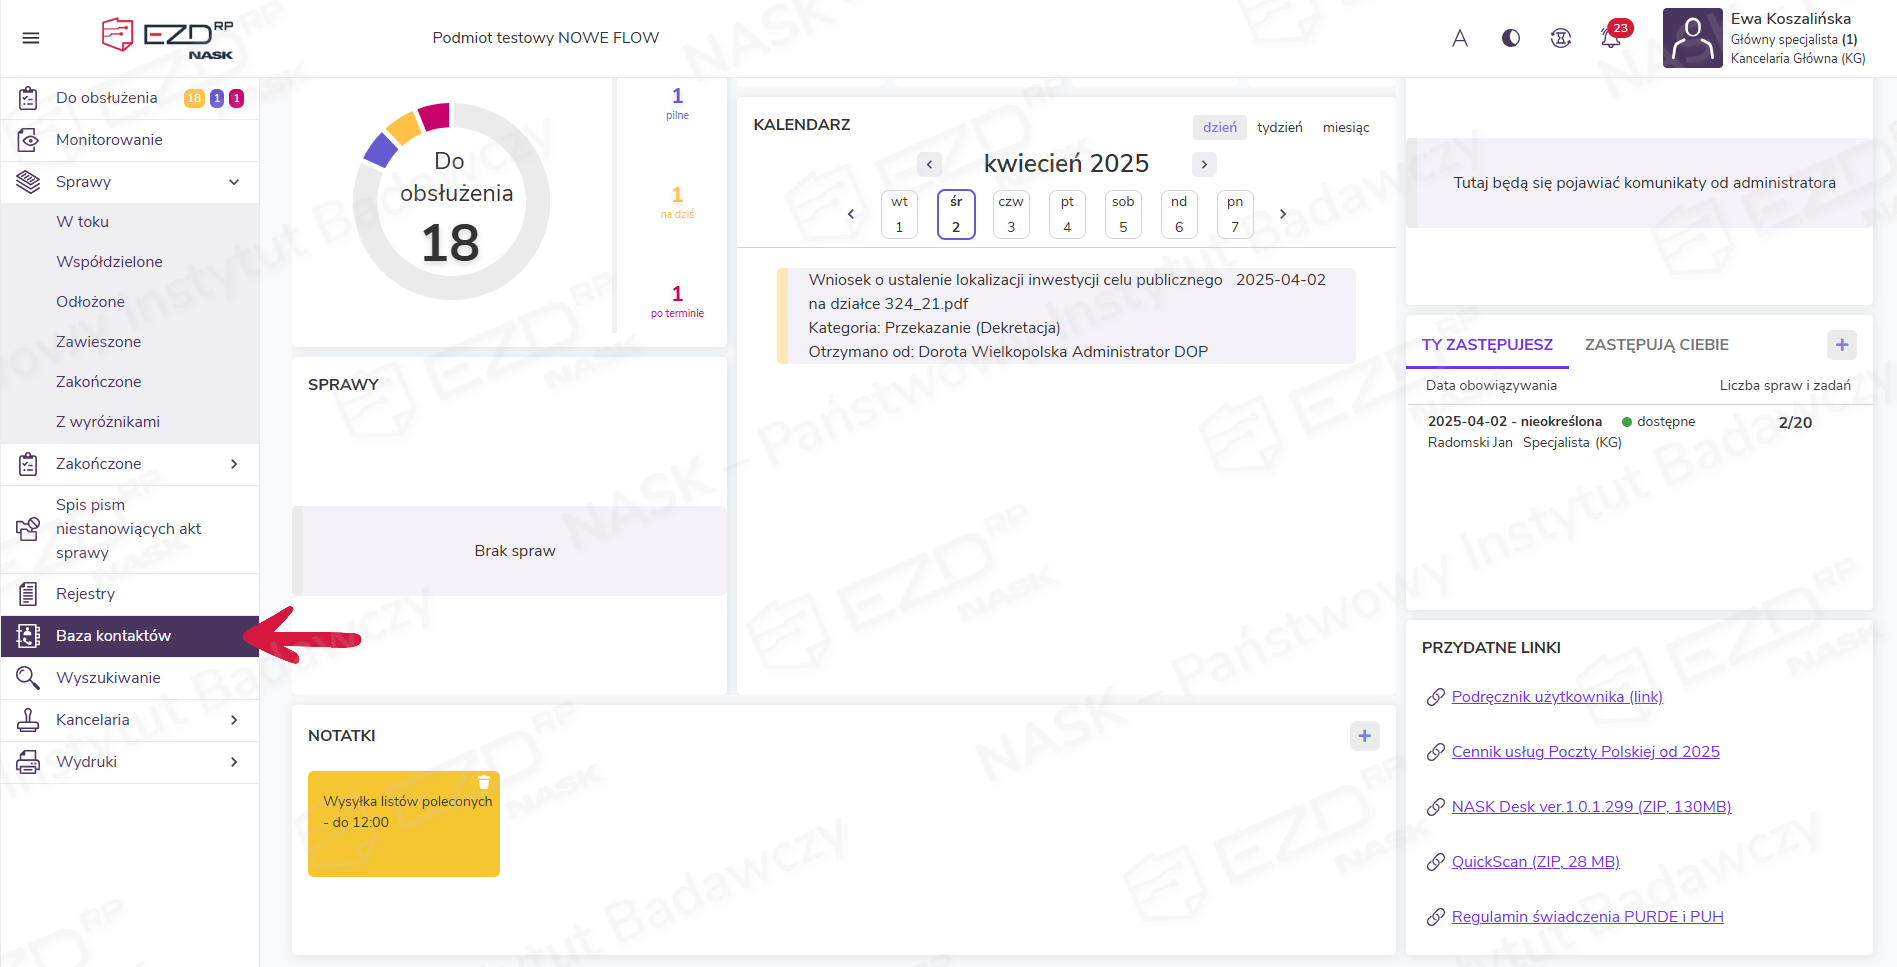This screenshot has width=1897, height=967.
Task: Delete the yellow note using trash icon
Action: point(484,783)
